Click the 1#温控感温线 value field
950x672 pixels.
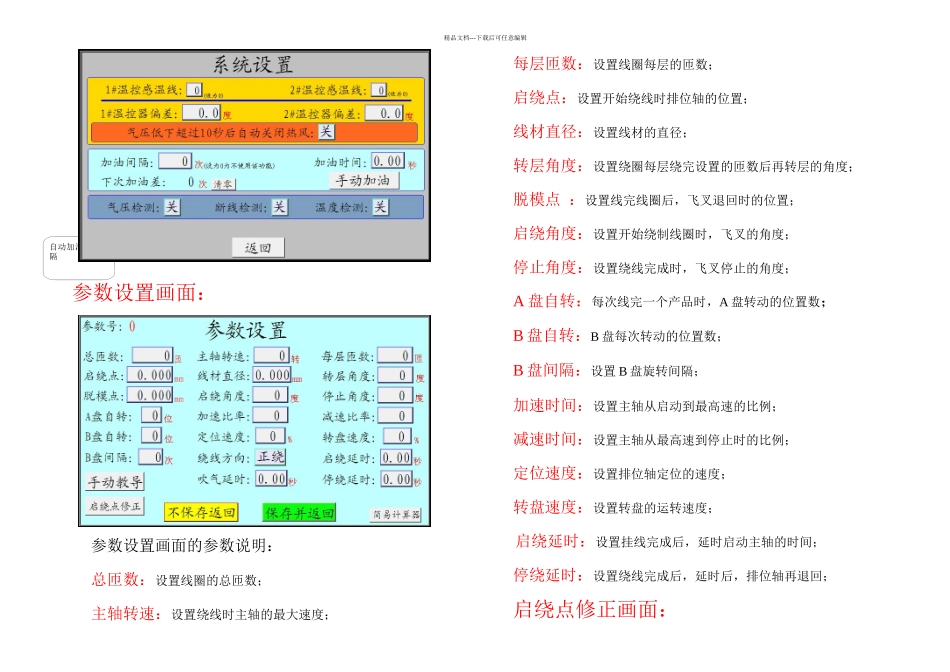pos(194,90)
